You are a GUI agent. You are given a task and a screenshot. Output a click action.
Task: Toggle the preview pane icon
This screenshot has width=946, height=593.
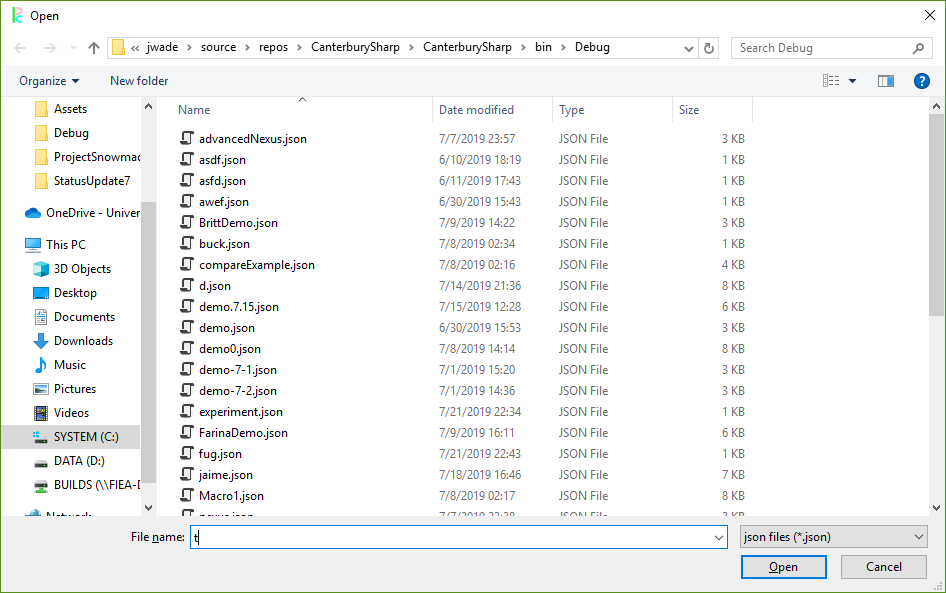point(885,81)
